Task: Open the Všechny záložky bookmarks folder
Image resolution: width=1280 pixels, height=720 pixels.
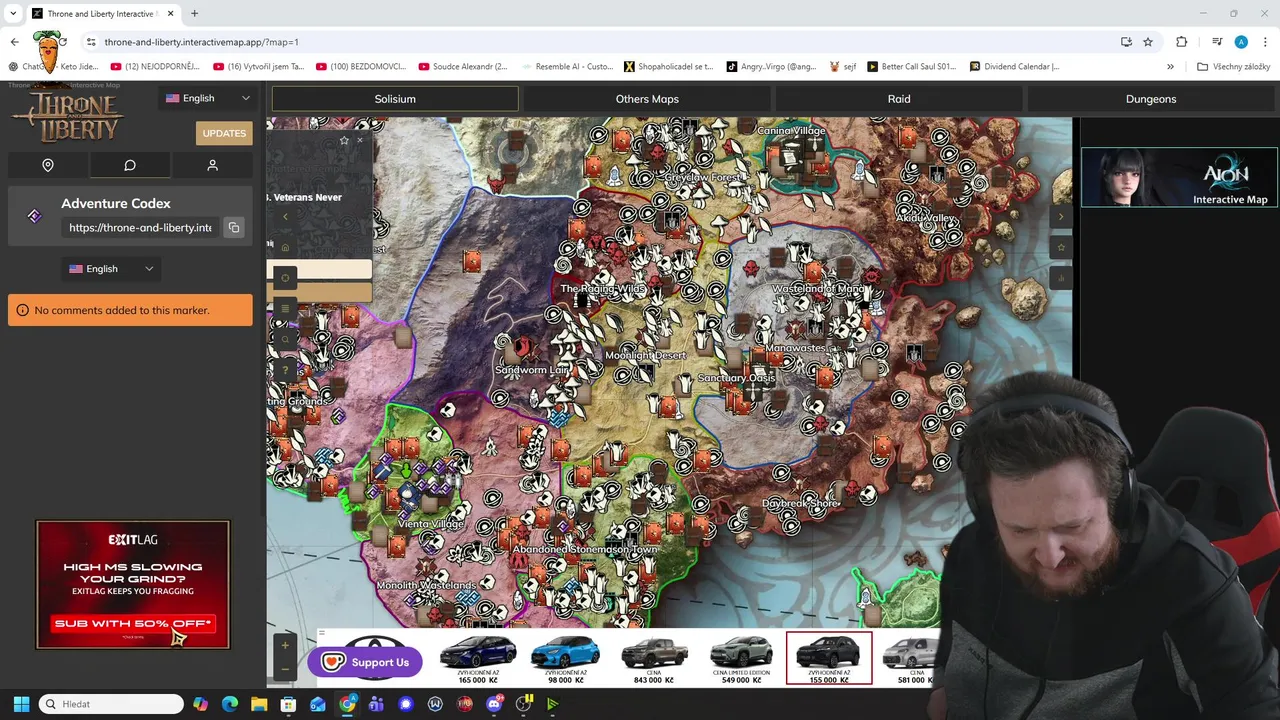Action: [x=1234, y=67]
